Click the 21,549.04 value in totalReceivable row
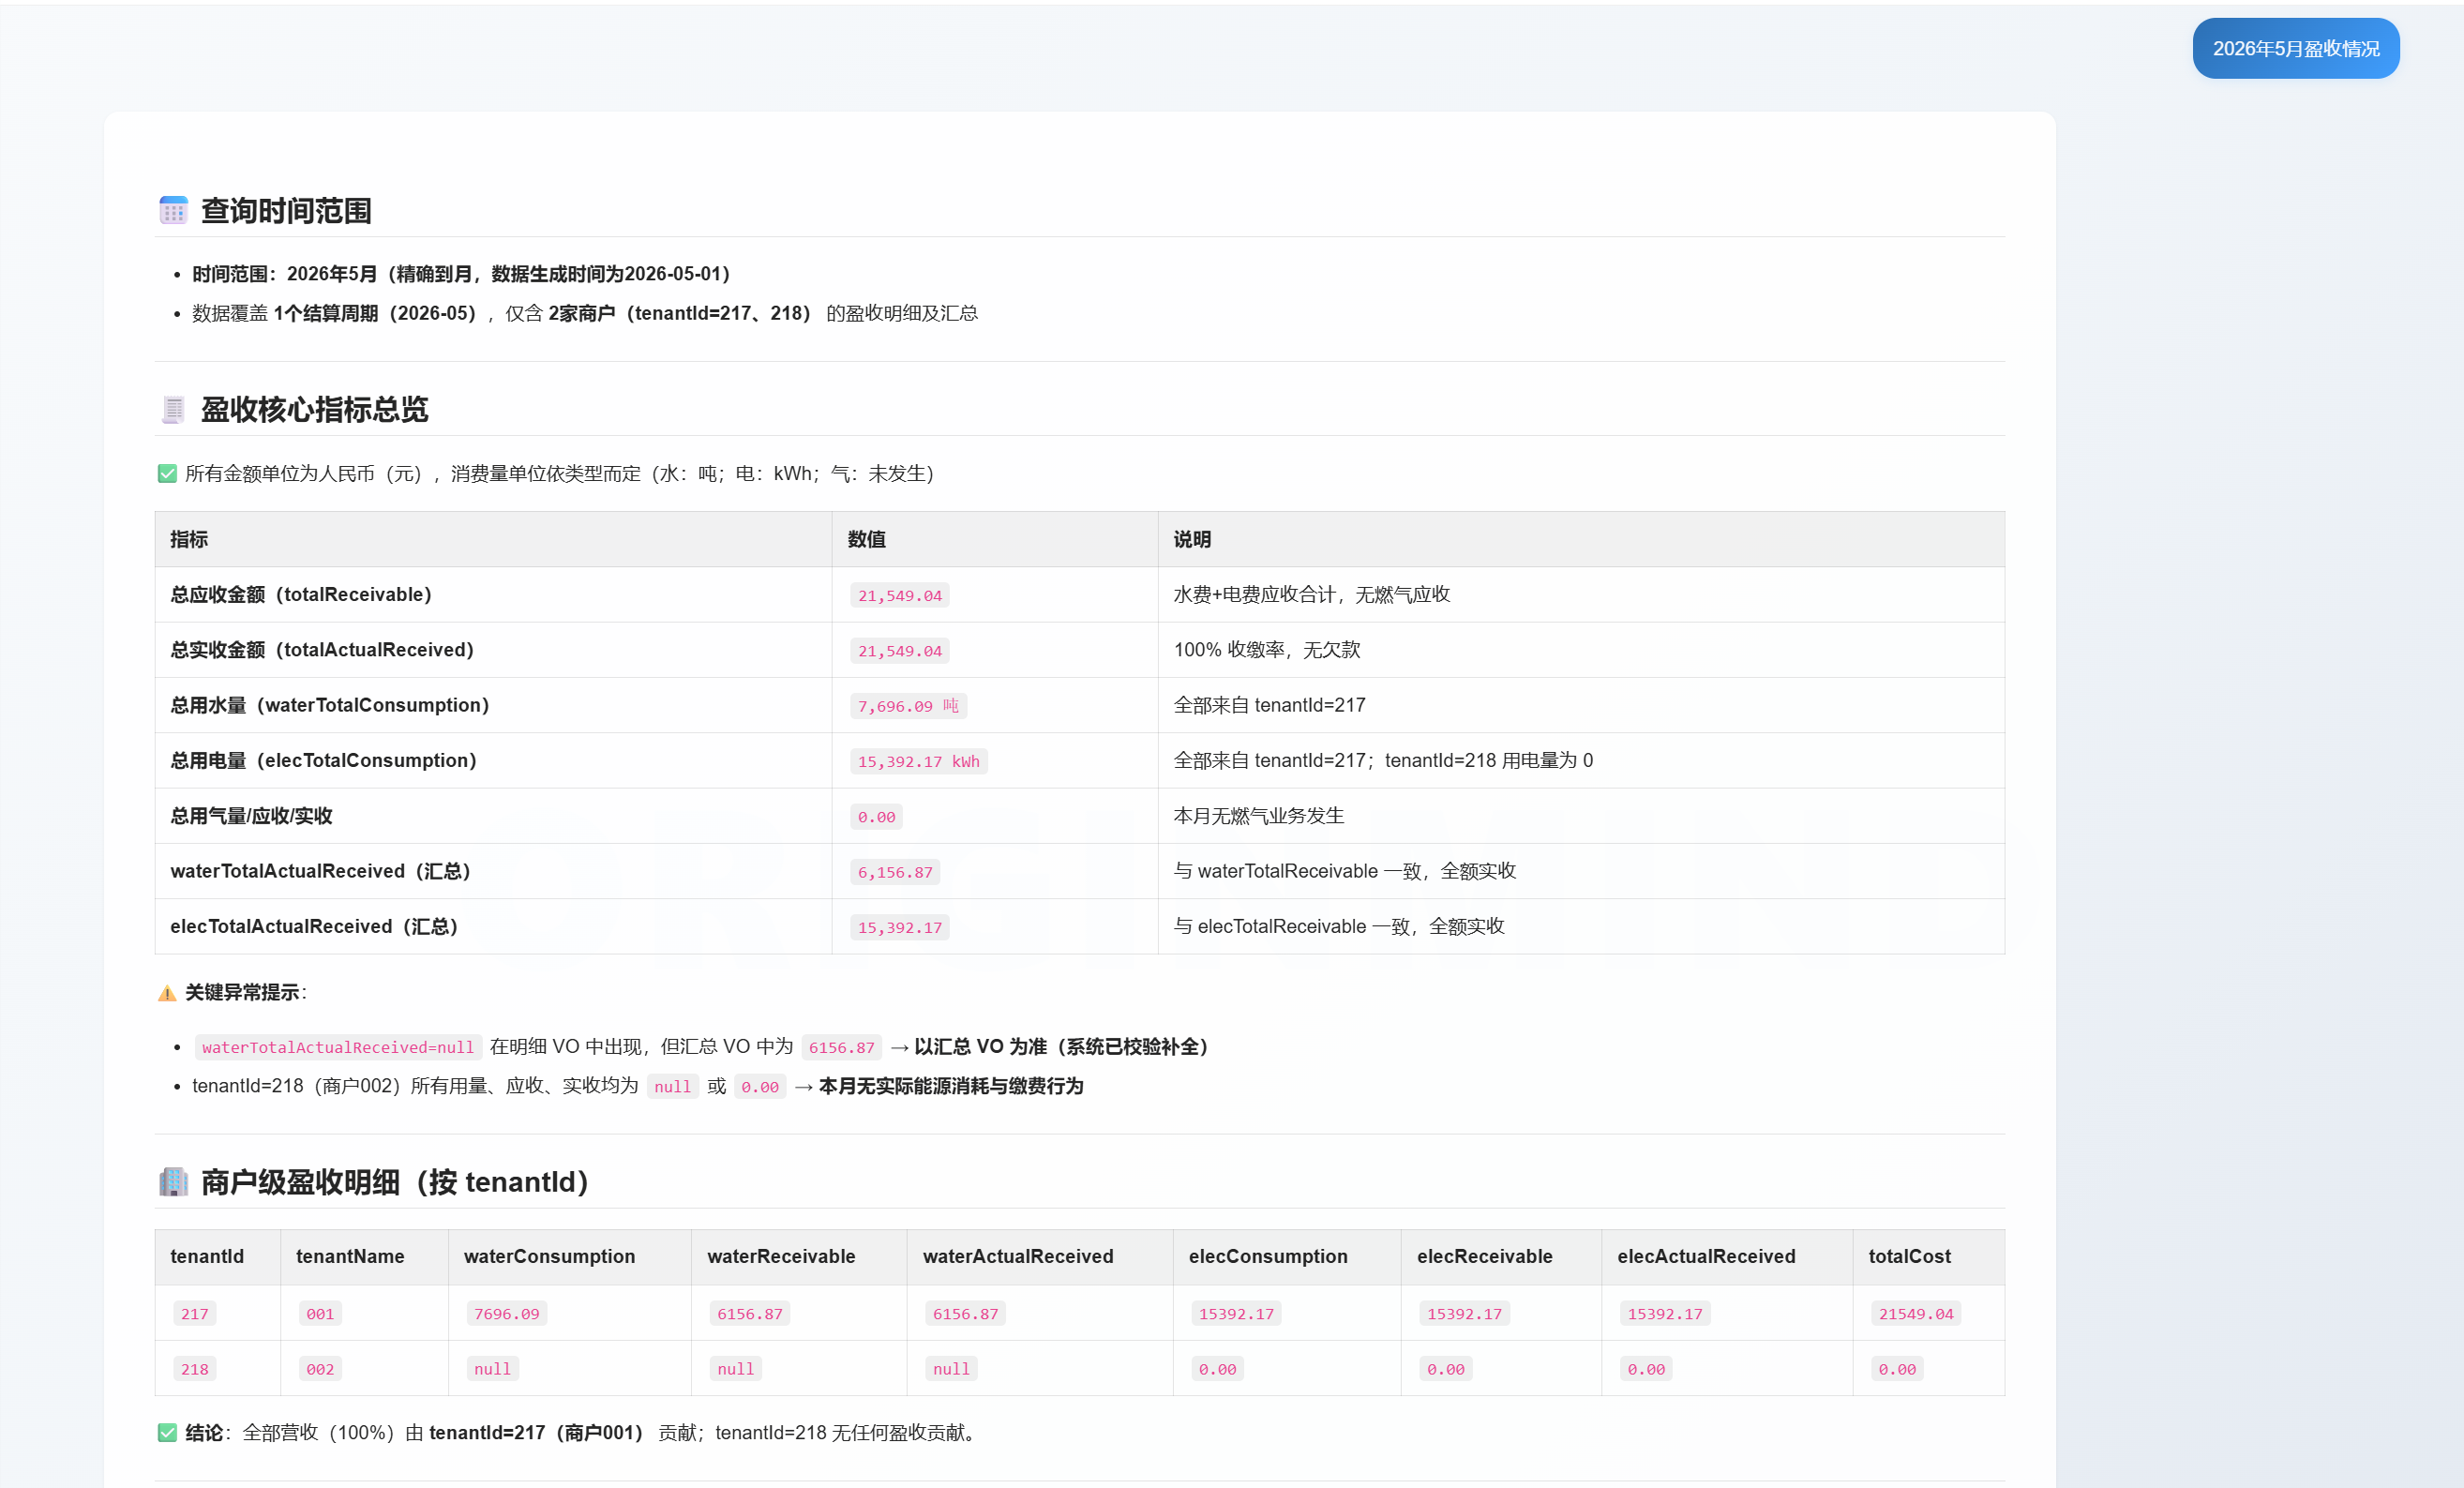The width and height of the screenshot is (2464, 1488). 899,595
